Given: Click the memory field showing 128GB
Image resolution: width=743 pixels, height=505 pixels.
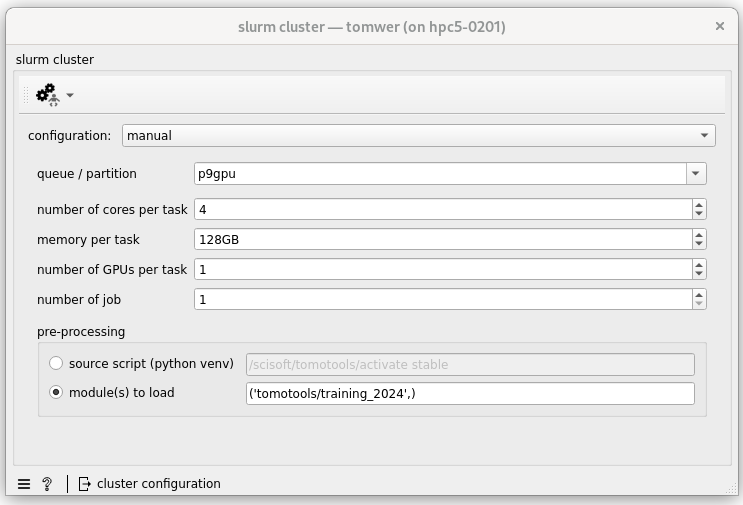Looking at the screenshot, I should [444, 239].
